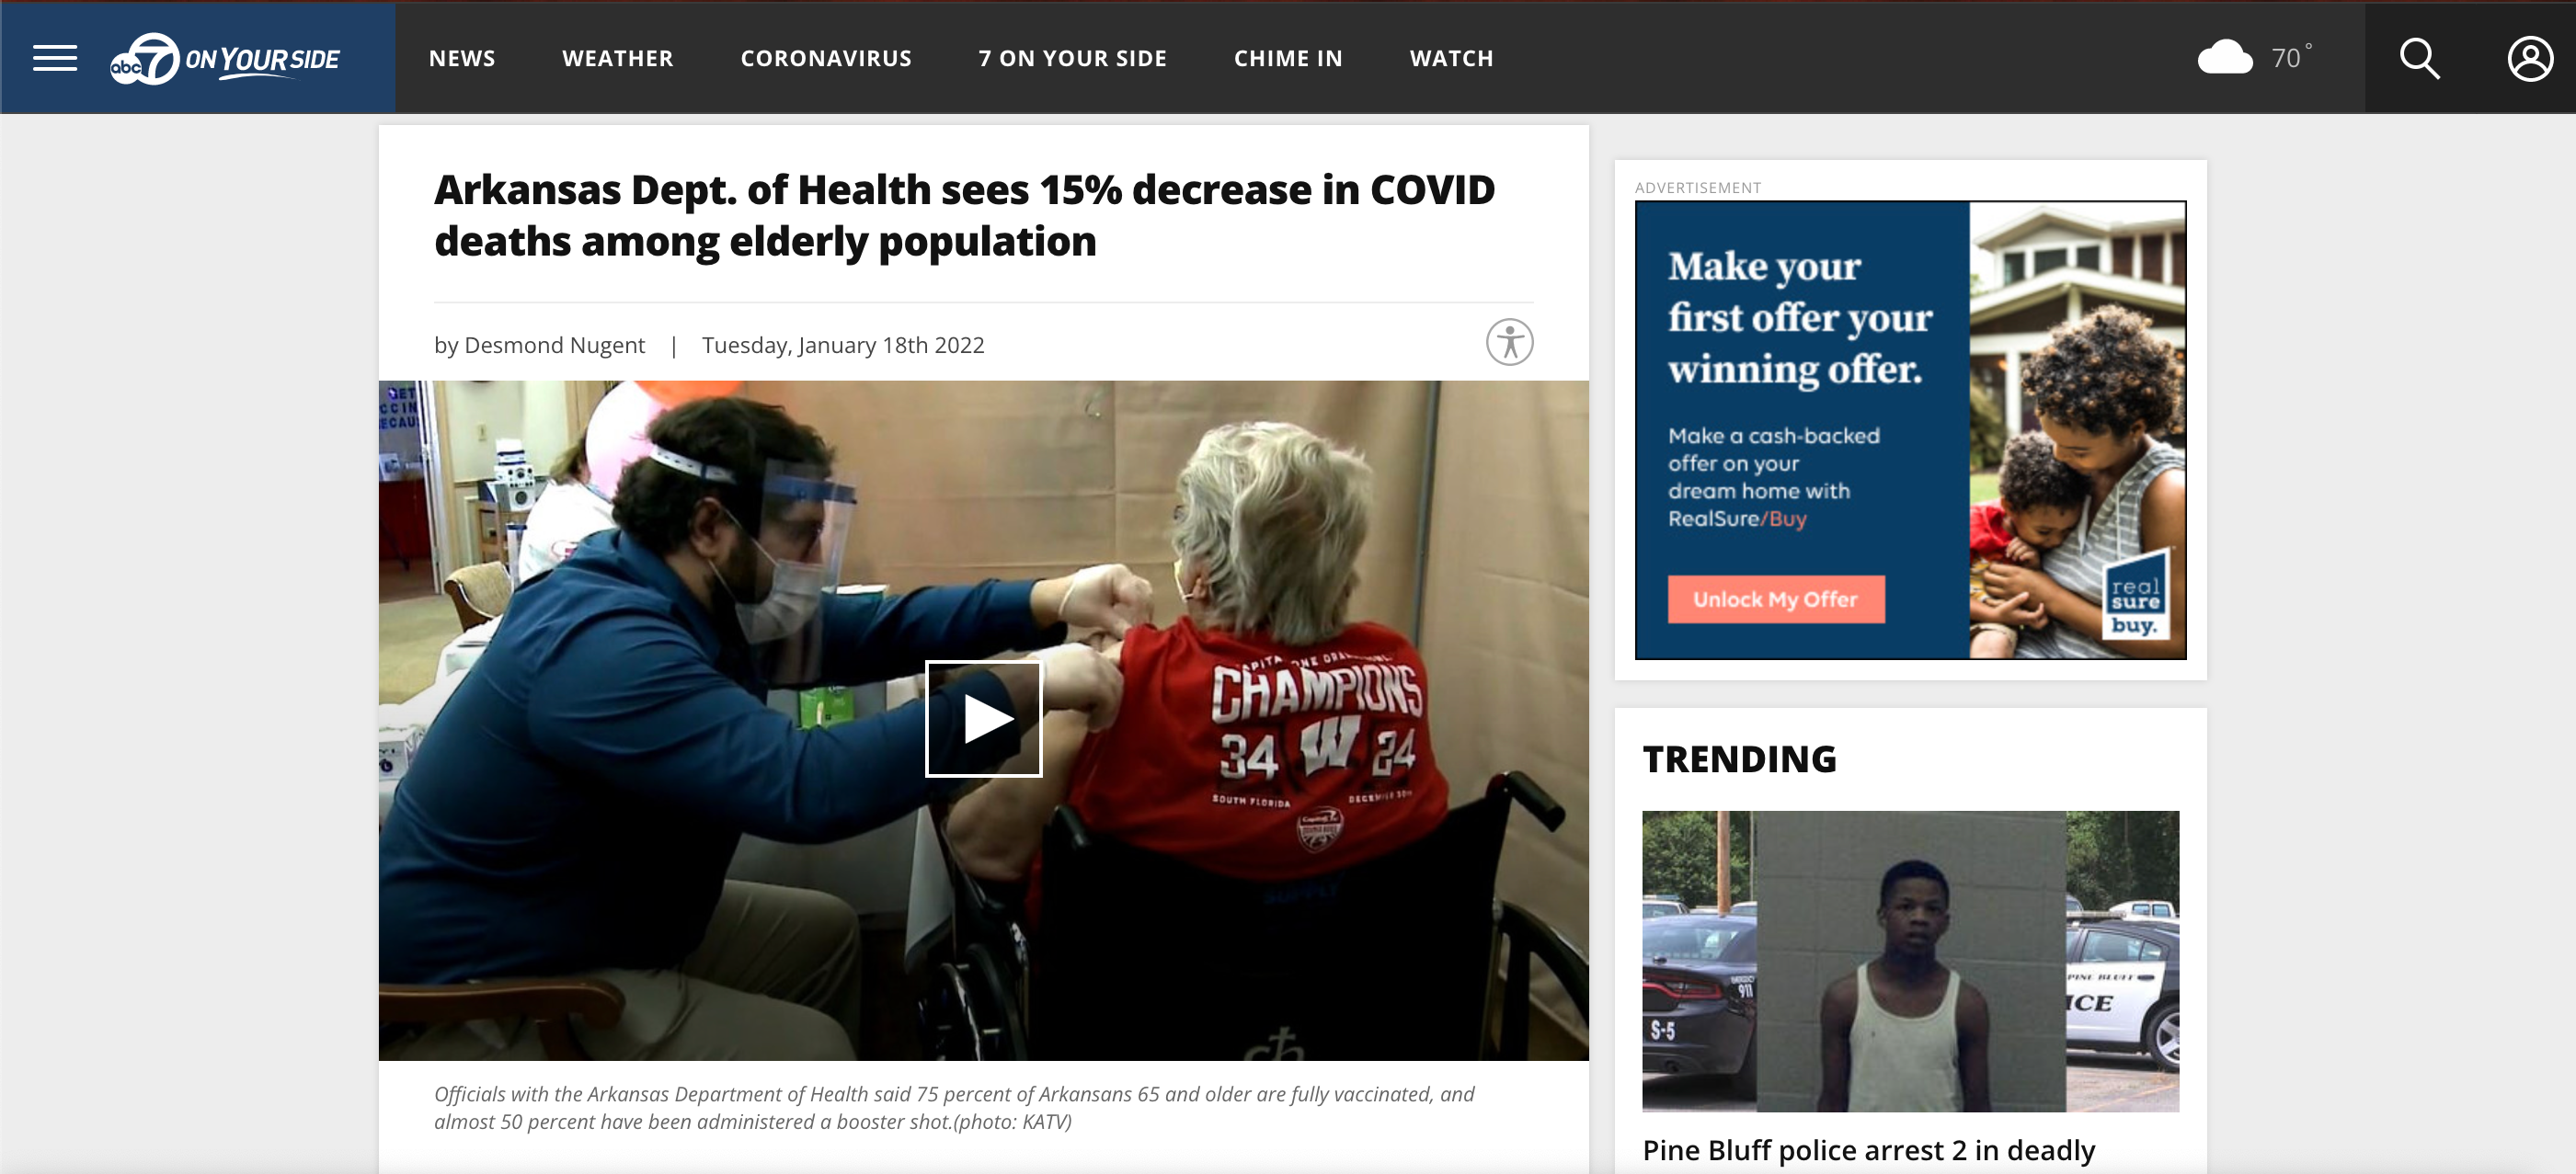Click the ABC 7 On Your Side logo

[225, 59]
